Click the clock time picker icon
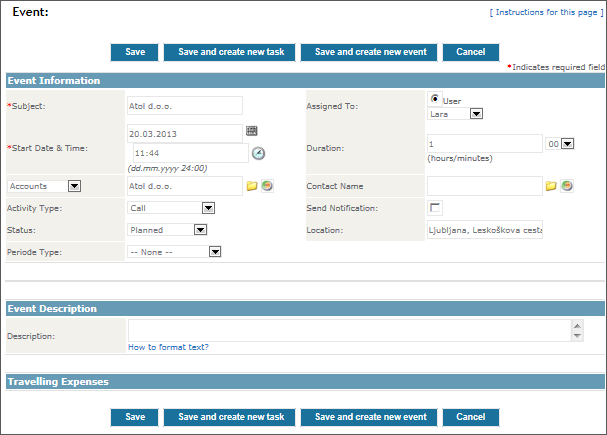This screenshot has width=607, height=435. click(258, 153)
